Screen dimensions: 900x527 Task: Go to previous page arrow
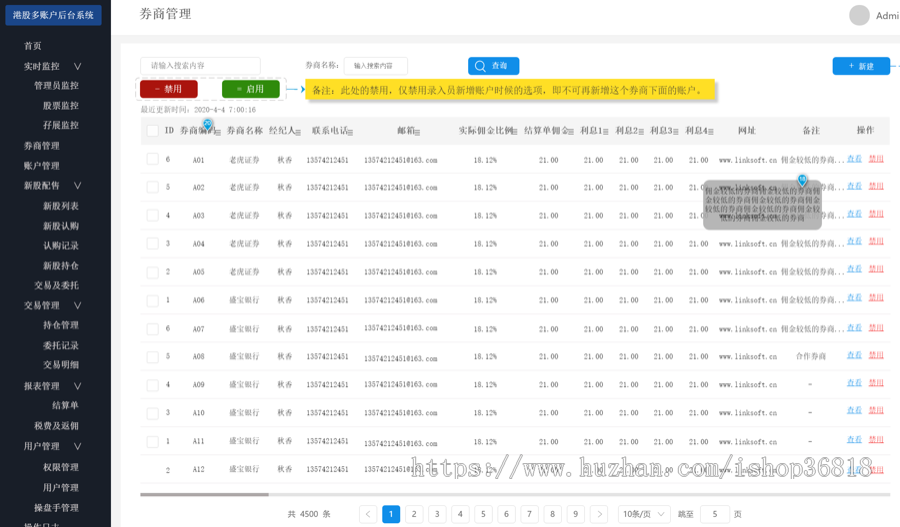368,514
